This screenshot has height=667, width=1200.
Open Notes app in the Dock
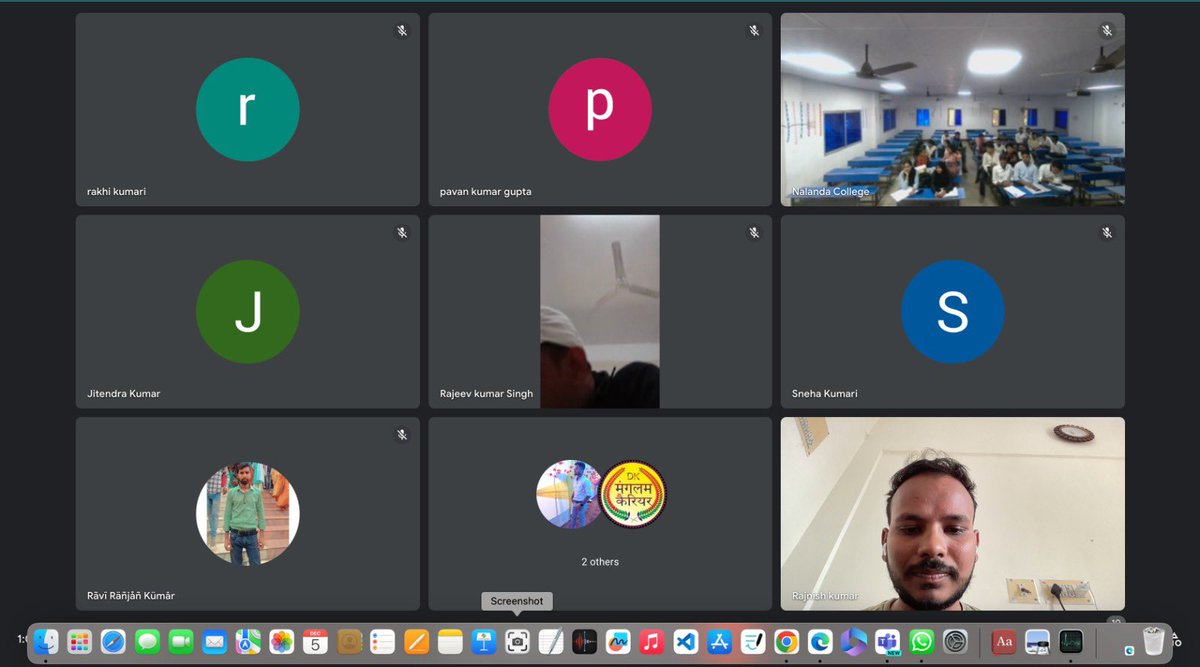pyautogui.click(x=450, y=641)
